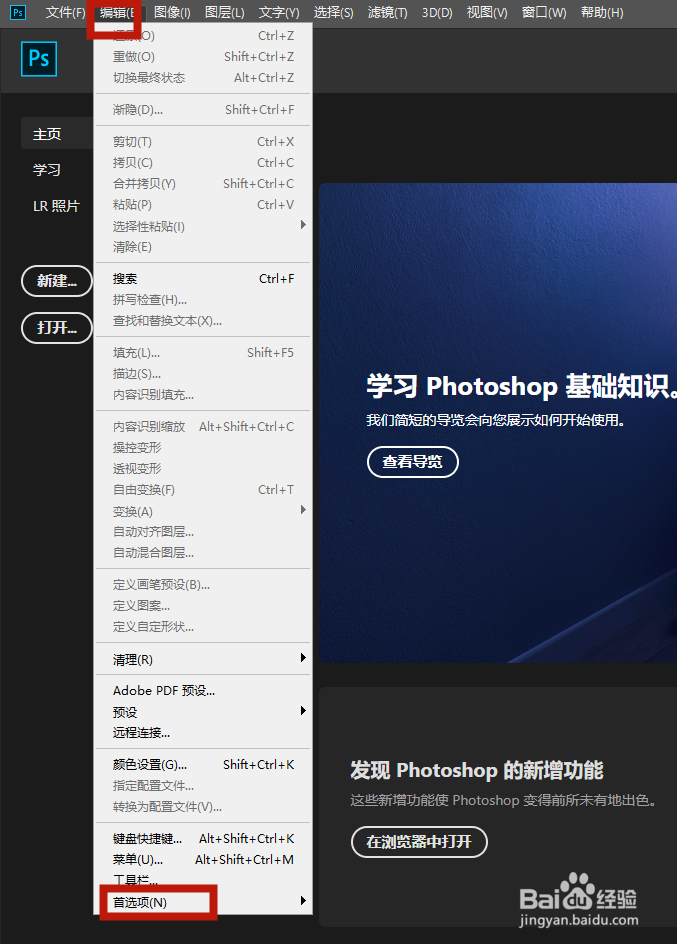The width and height of the screenshot is (677, 944).
Task: Choose 定义图案... menu item
Action: pos(203,606)
